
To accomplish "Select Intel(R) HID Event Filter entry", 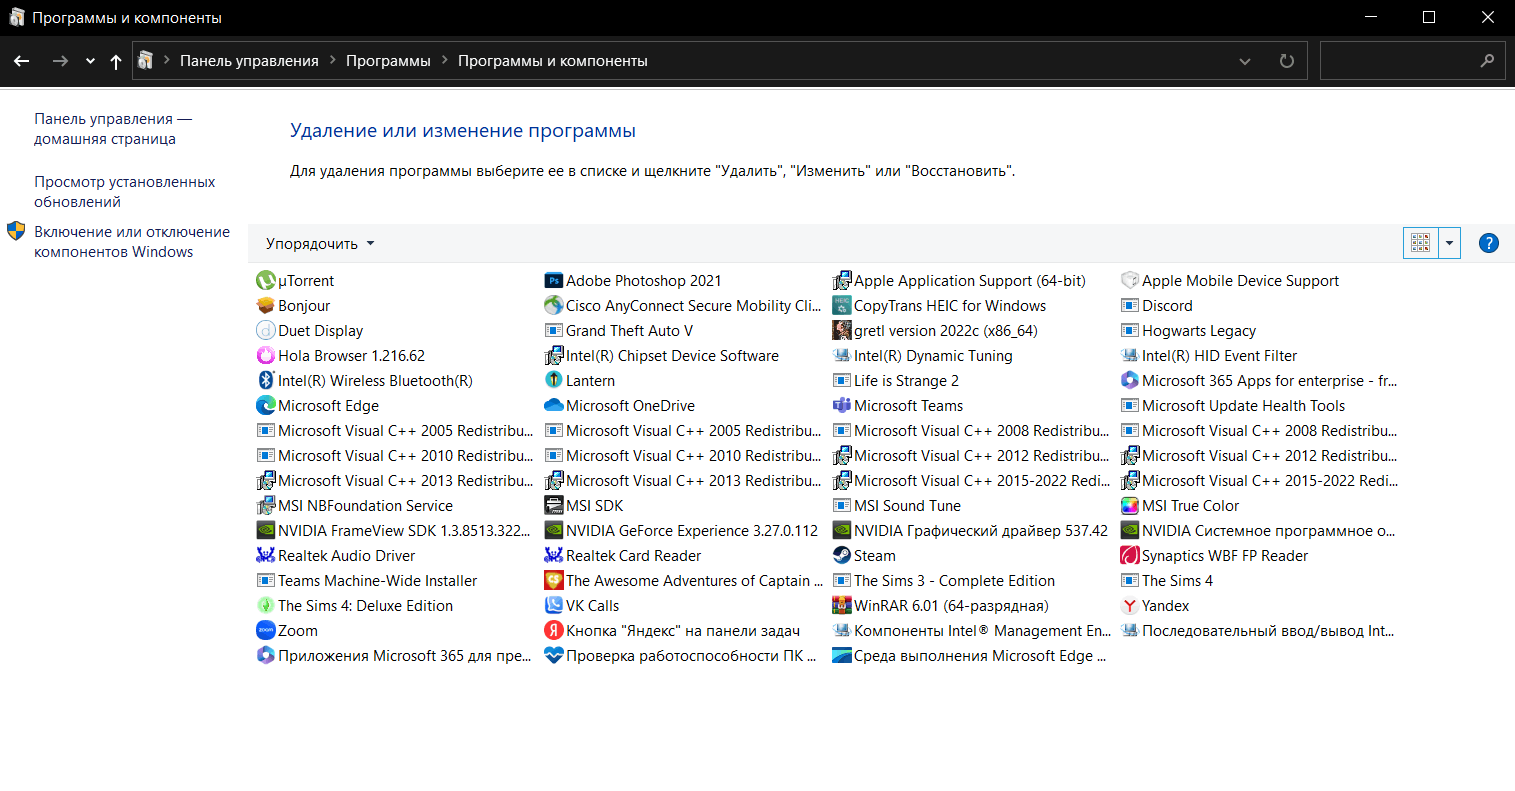I will (1209, 356).
